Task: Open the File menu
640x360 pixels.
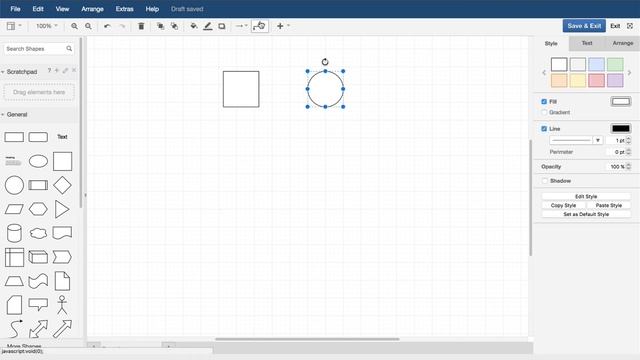Action: pyautogui.click(x=16, y=9)
